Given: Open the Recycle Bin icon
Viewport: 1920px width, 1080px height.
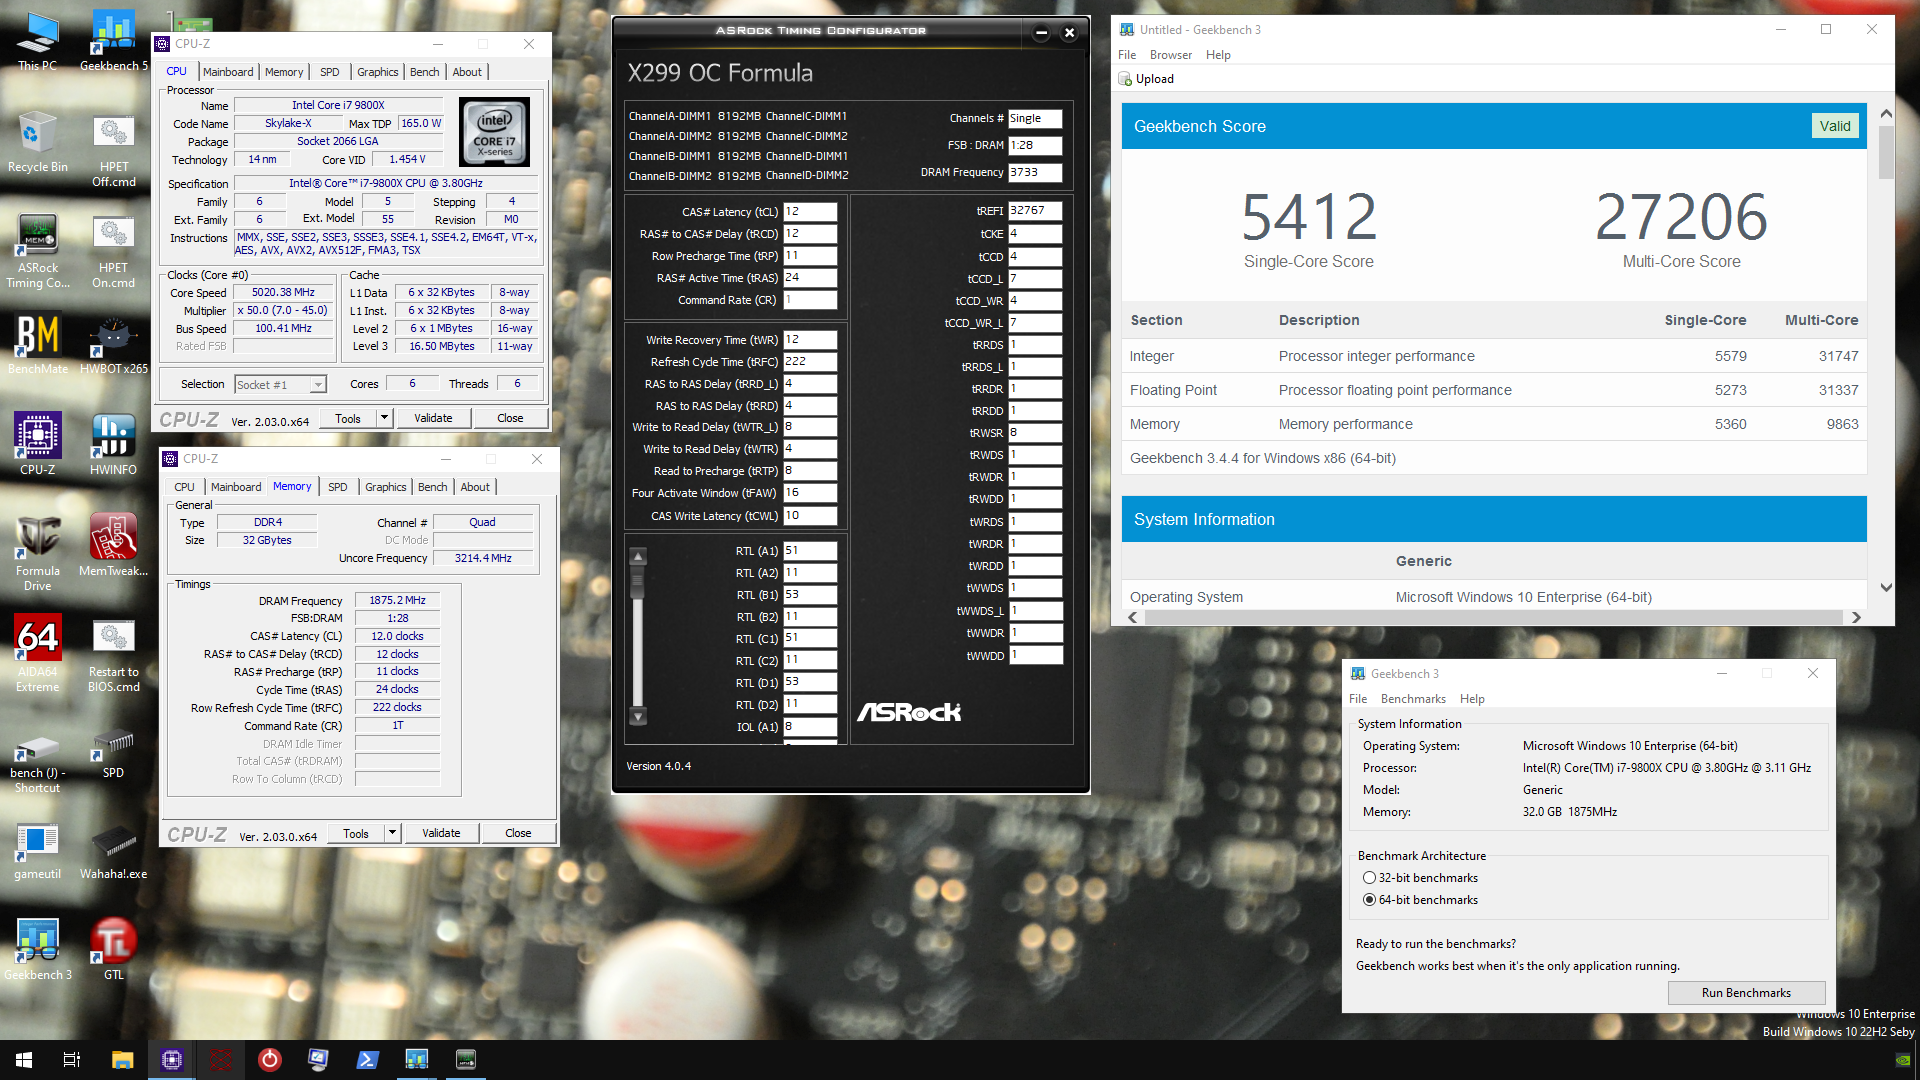Looking at the screenshot, I should (38, 142).
